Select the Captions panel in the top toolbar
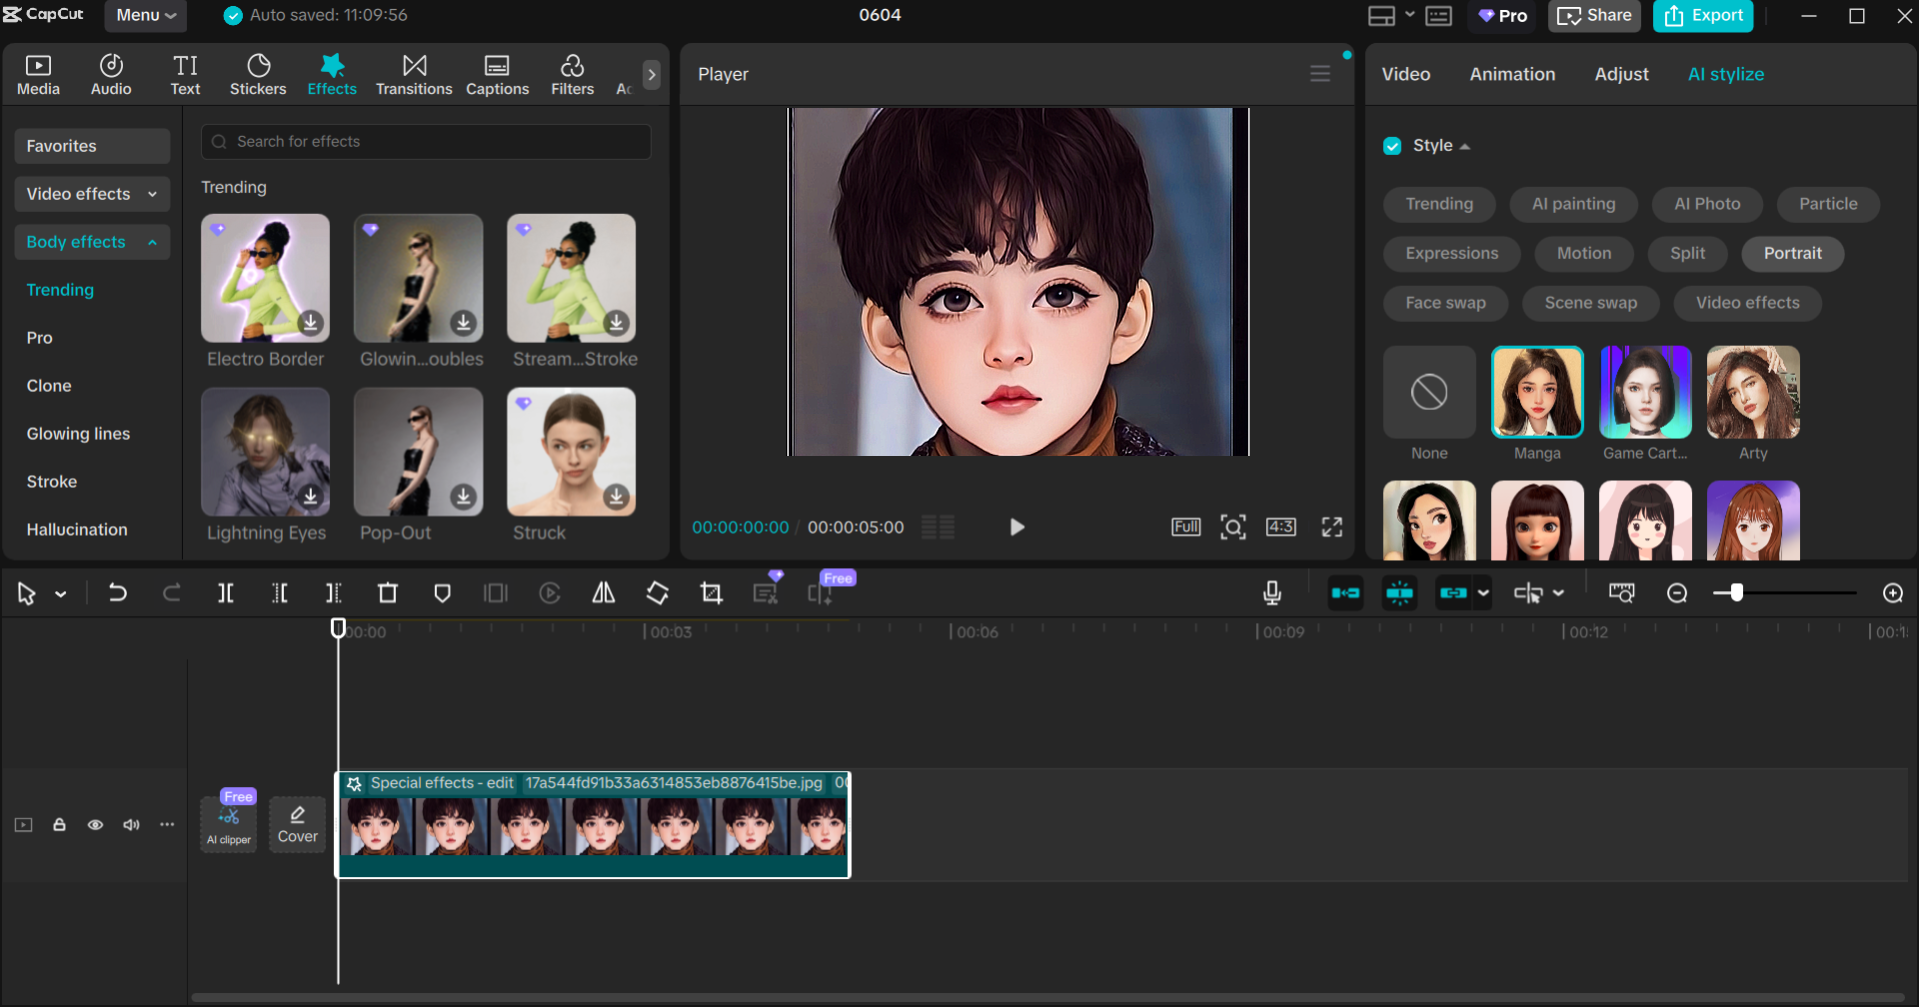The height and width of the screenshot is (1007, 1919). point(497,73)
